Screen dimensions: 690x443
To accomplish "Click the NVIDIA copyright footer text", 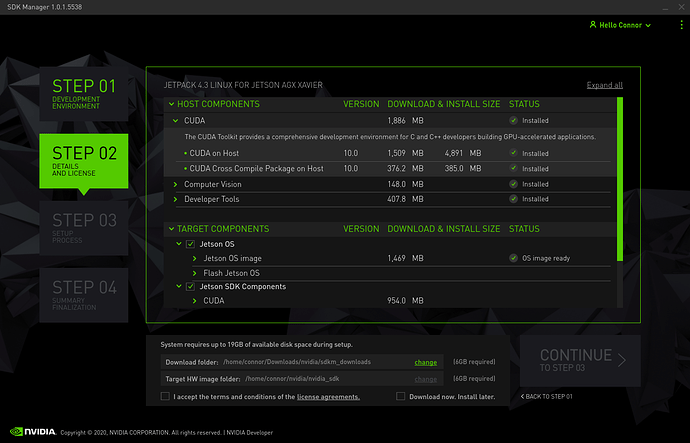I will pos(166,432).
